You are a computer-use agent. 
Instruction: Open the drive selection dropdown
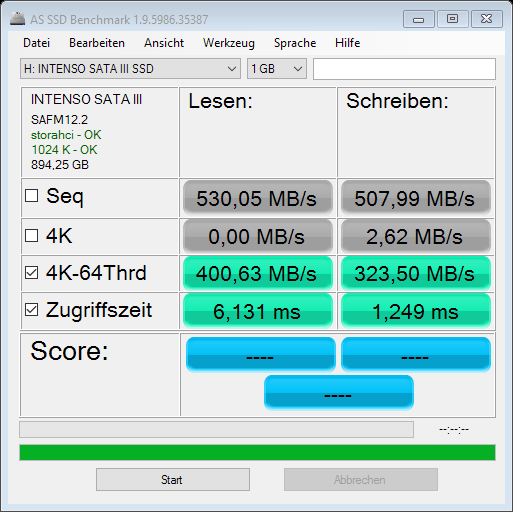(x=130, y=69)
